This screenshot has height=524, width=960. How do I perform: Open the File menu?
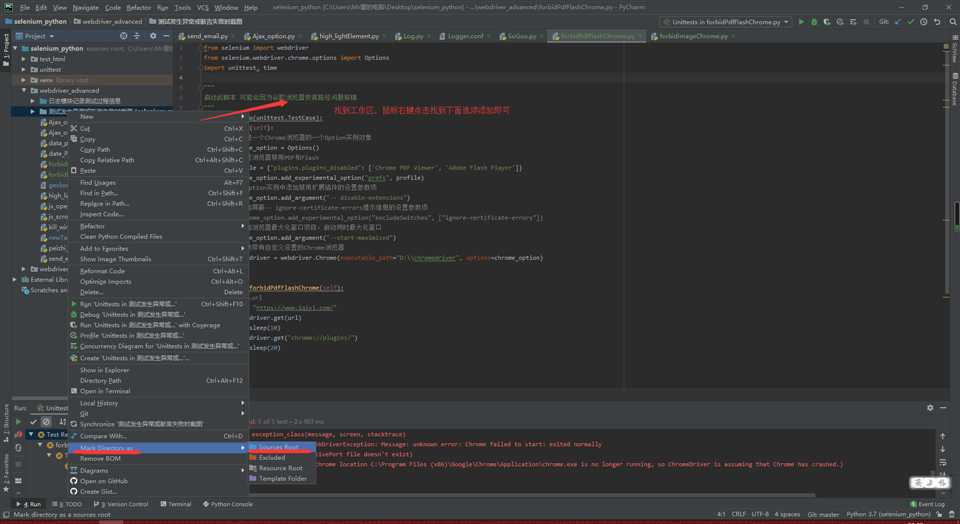[24, 8]
